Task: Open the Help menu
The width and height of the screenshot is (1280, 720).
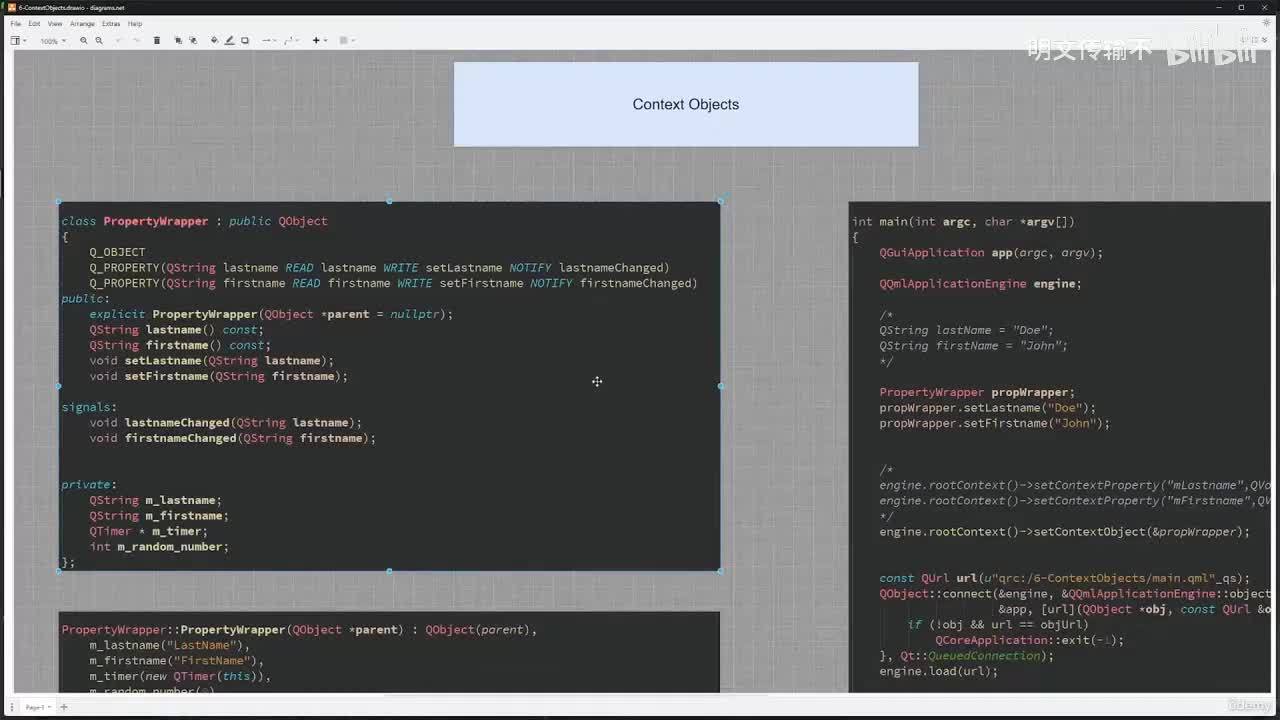Action: (135, 23)
